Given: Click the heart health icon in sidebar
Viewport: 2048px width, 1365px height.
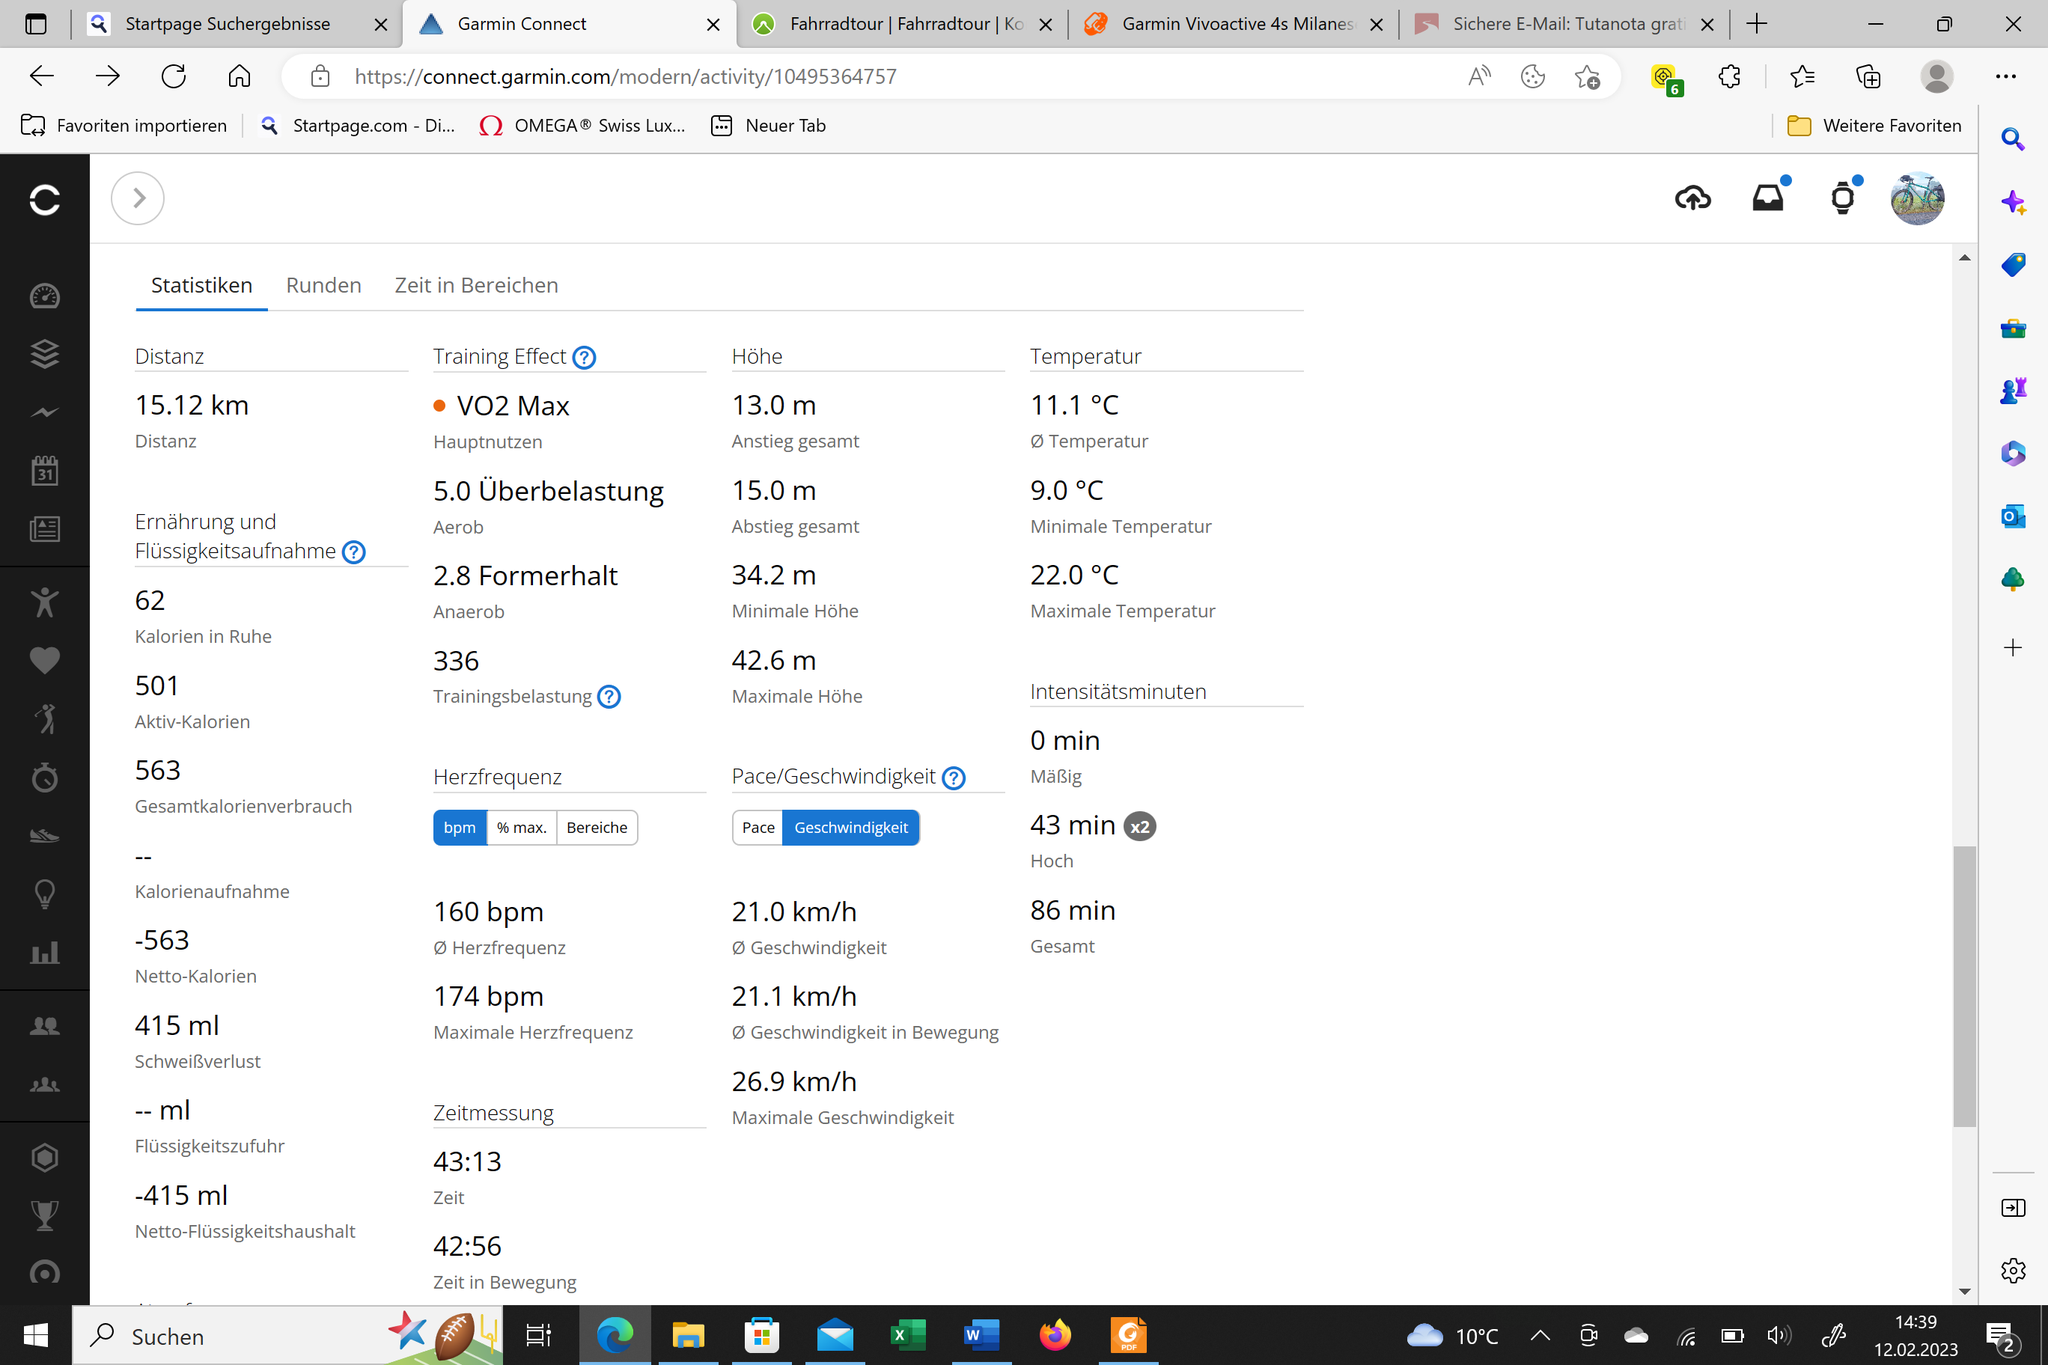Looking at the screenshot, I should pyautogui.click(x=45, y=660).
